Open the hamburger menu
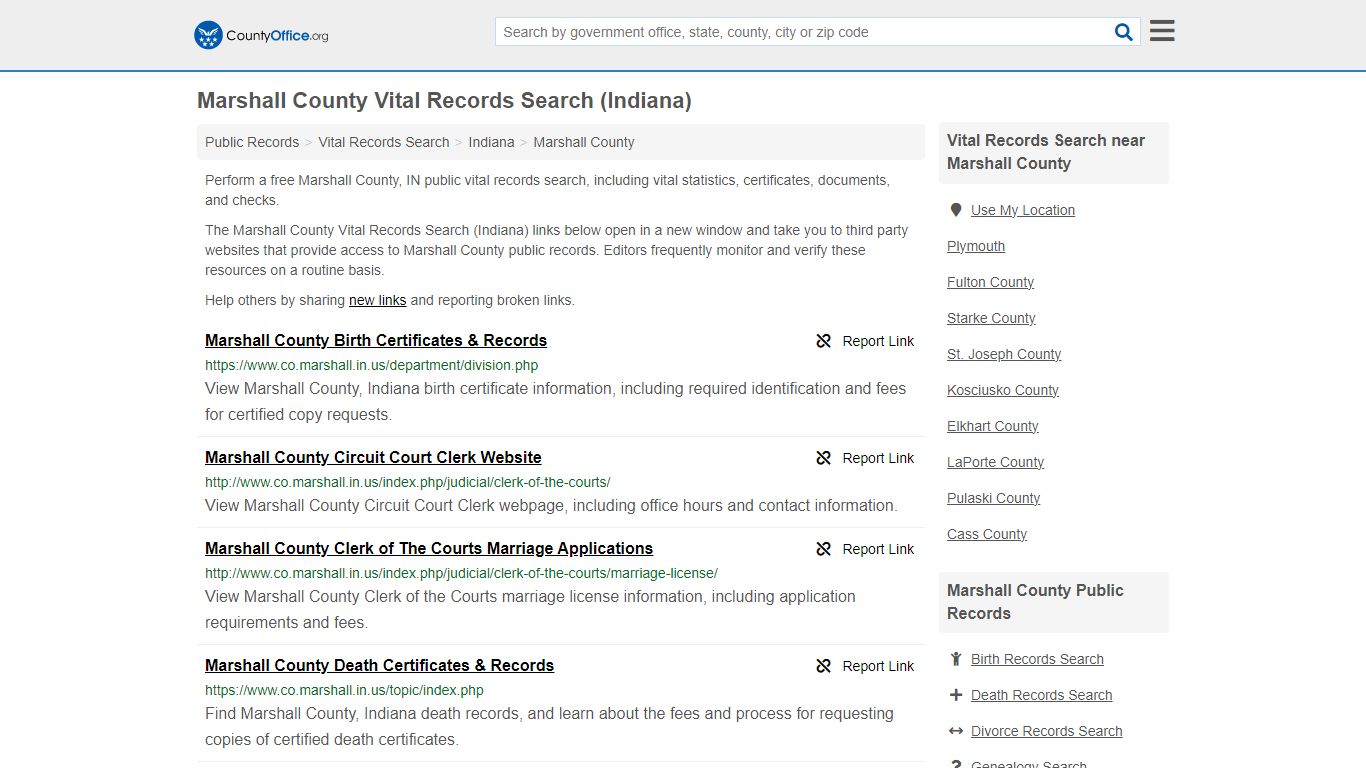This screenshot has height=768, width=1366. coord(1162,31)
